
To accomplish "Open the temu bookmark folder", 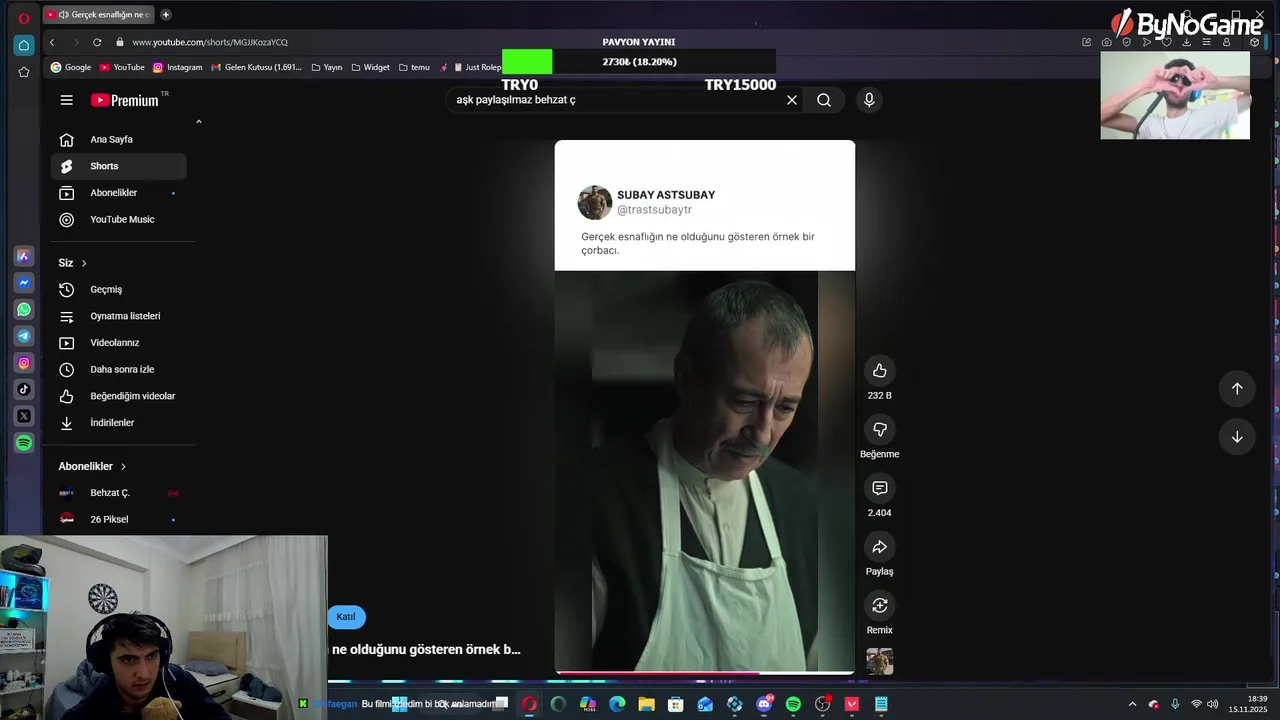I will [414, 67].
